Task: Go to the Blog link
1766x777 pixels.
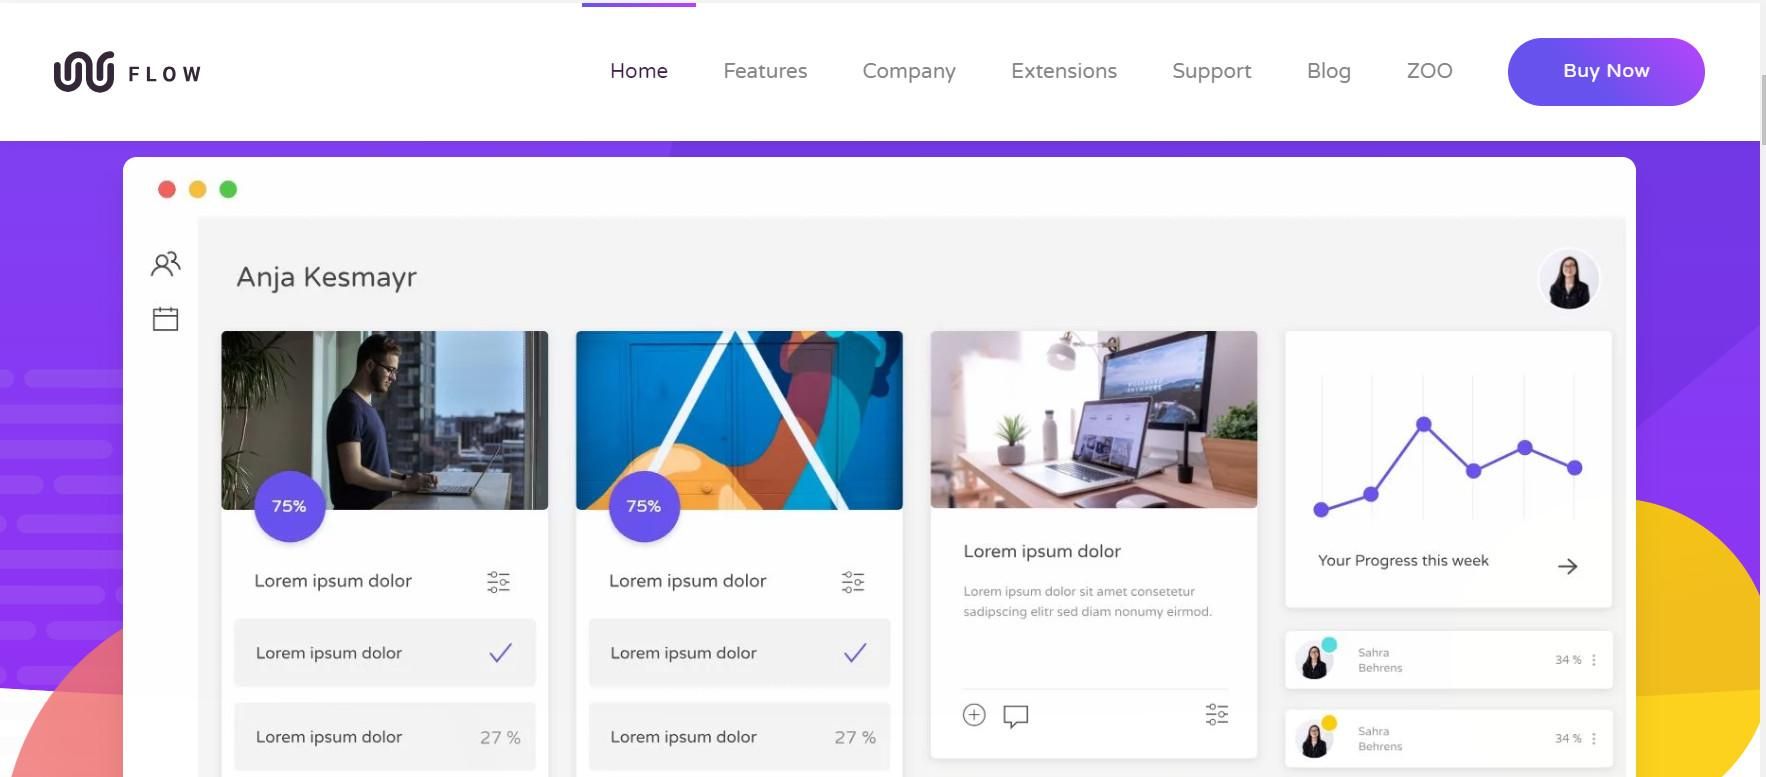Action: tap(1329, 71)
